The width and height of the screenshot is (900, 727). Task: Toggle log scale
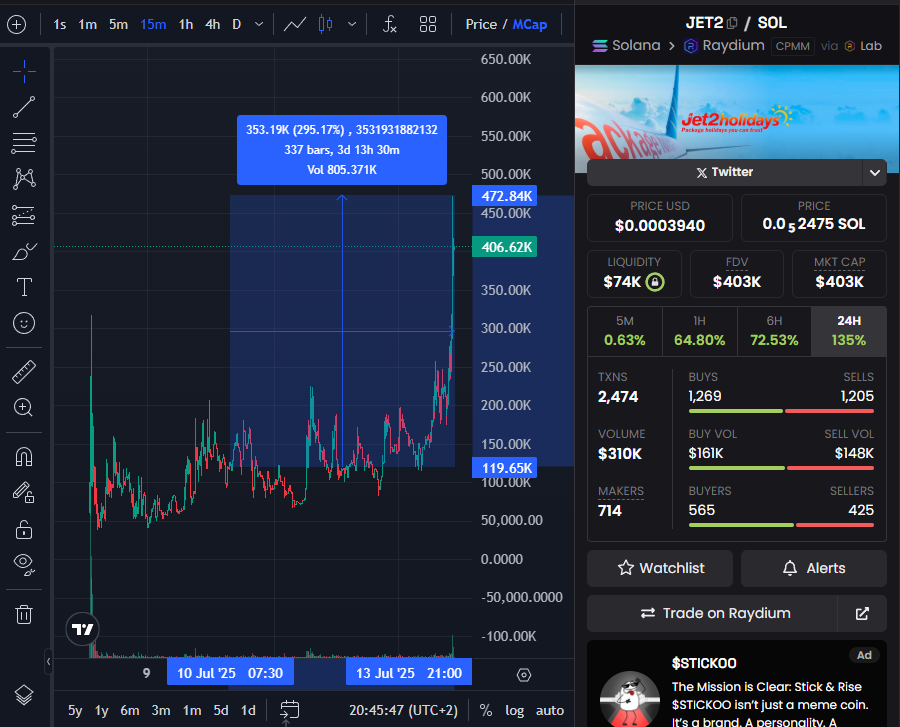click(515, 710)
